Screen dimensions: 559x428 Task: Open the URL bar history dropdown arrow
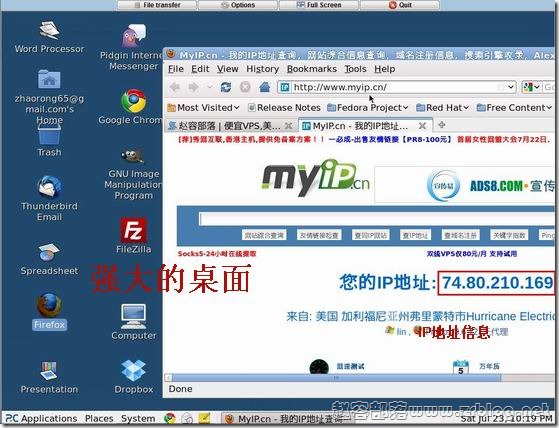pyautogui.click(x=511, y=87)
